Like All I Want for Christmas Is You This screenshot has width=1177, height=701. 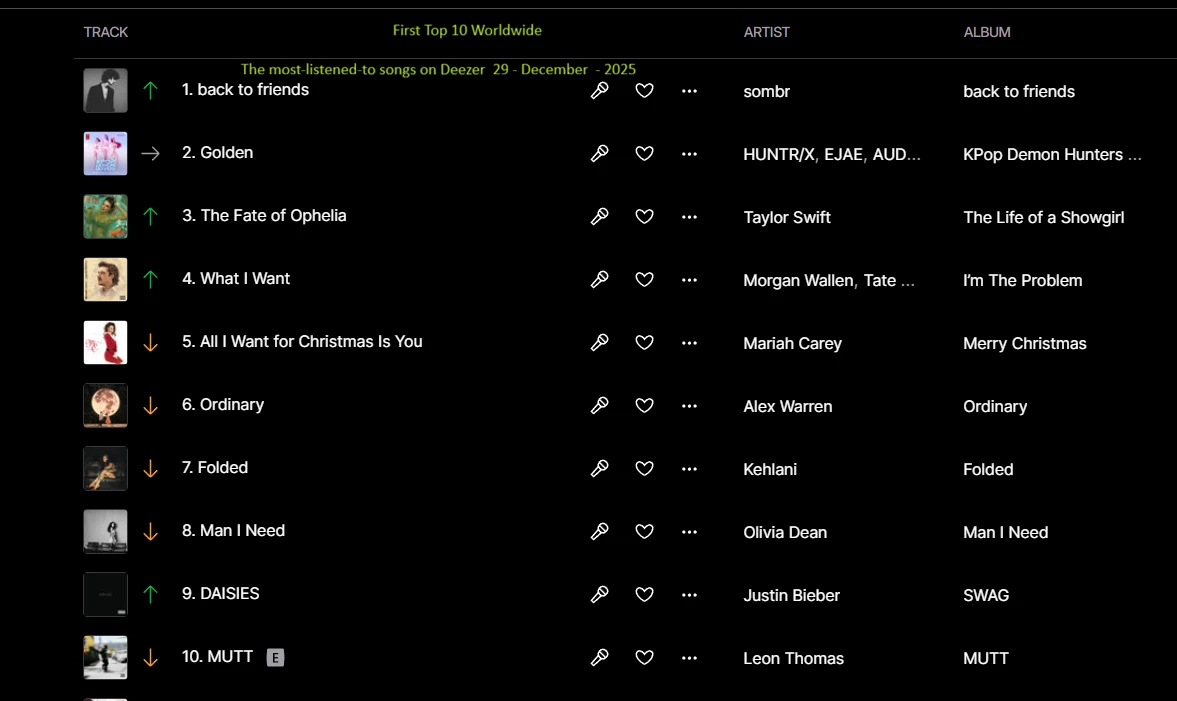[x=645, y=343]
